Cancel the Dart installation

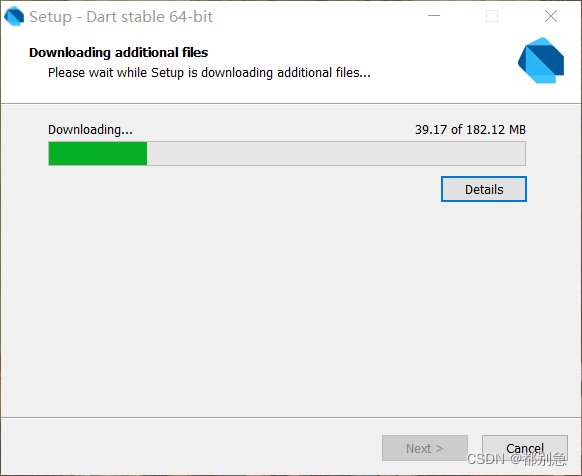coord(525,448)
